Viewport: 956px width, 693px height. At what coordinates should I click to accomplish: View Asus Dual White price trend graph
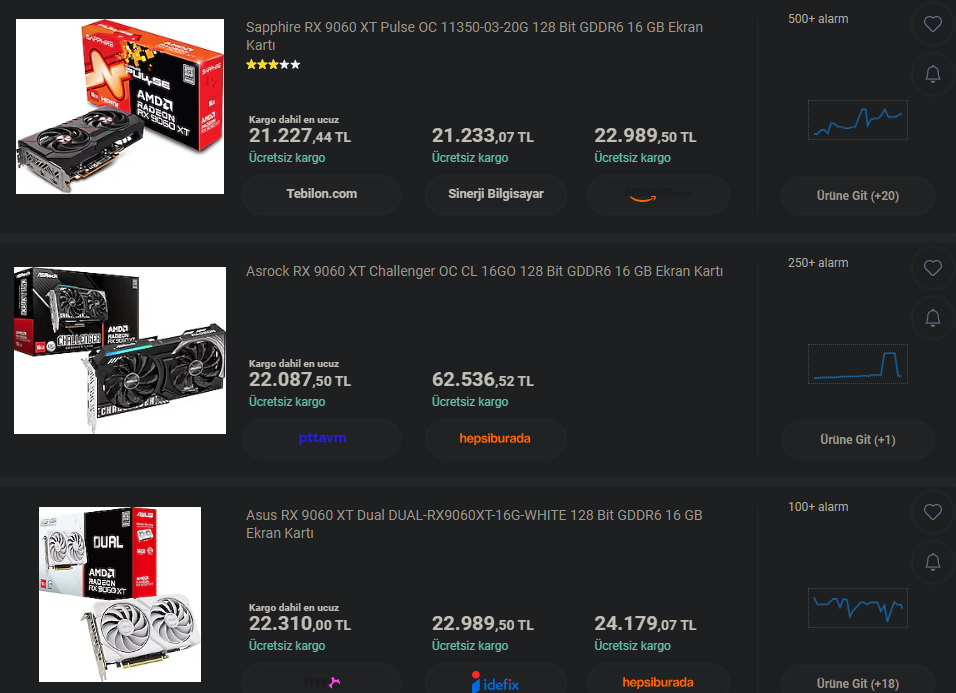click(x=857, y=608)
